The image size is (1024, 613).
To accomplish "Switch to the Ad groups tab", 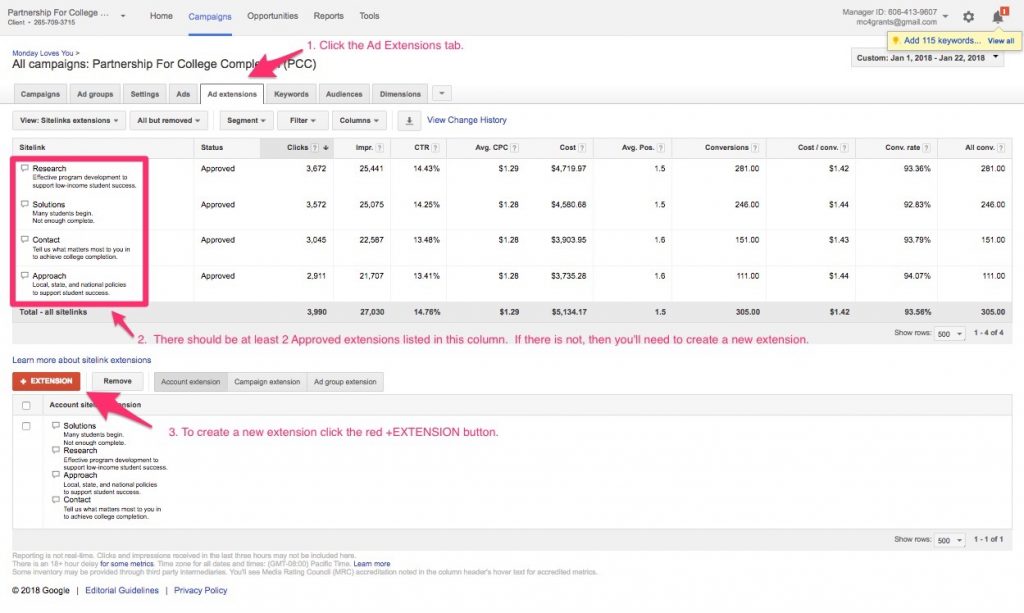I will 95,94.
